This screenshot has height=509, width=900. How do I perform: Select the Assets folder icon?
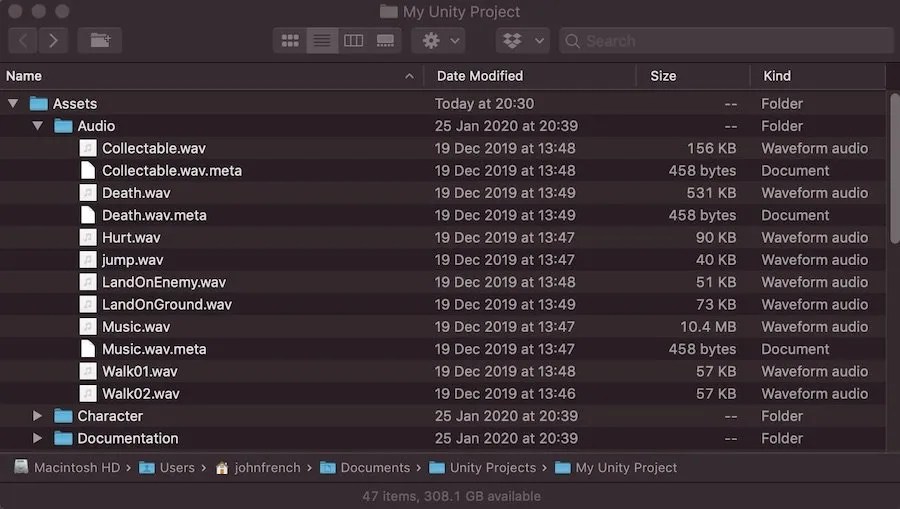click(x=38, y=103)
